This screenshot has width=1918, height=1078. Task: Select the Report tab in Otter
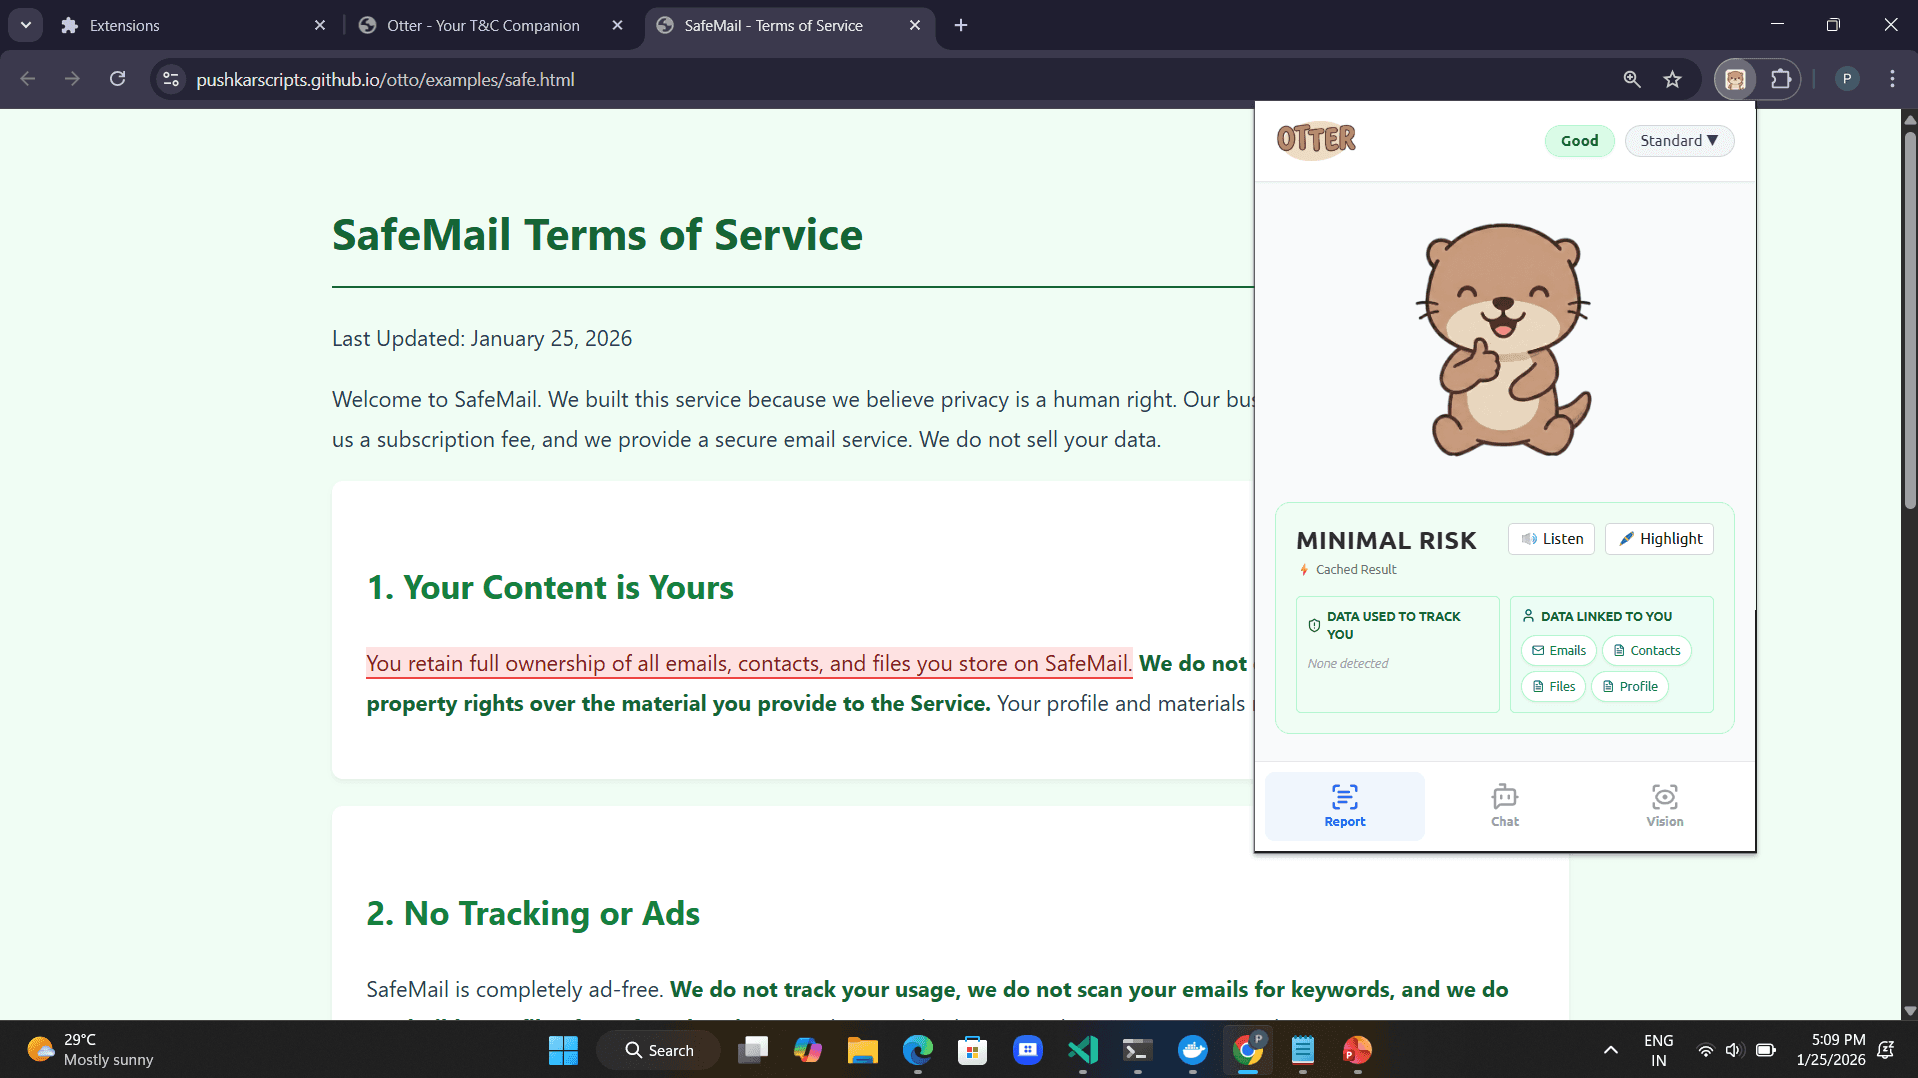[1344, 806]
